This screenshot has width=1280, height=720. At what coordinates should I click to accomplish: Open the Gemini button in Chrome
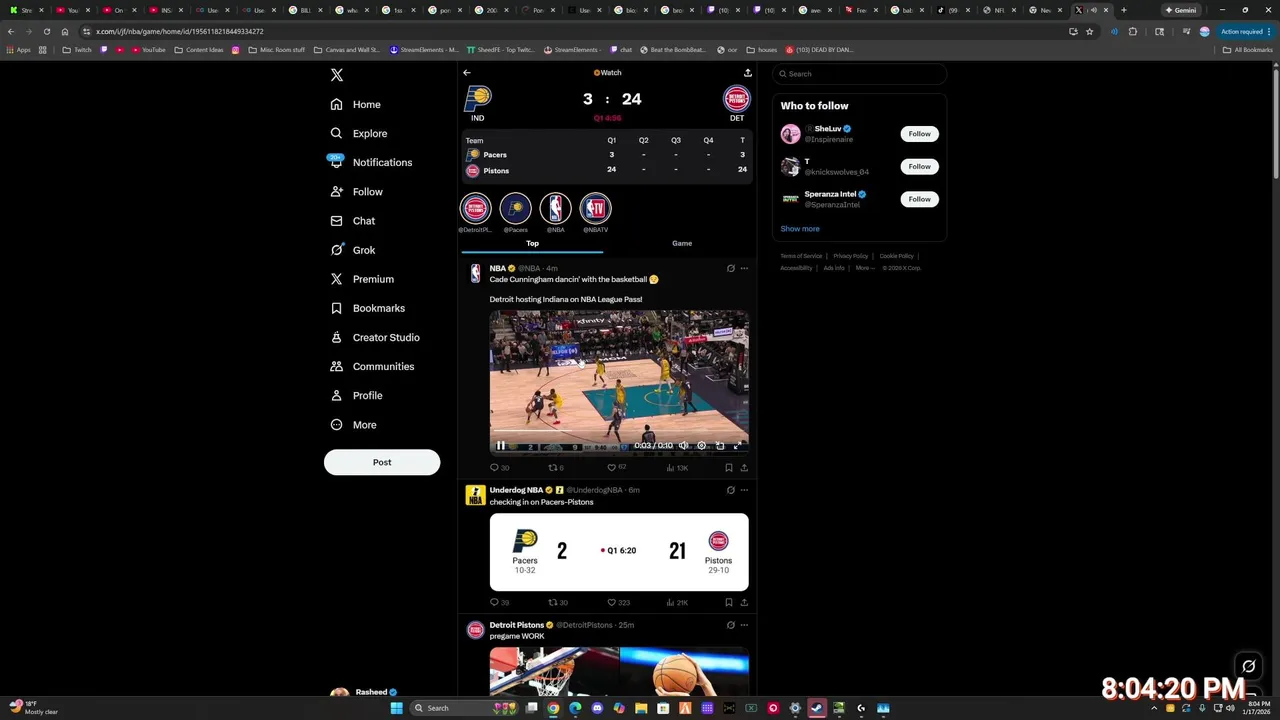[1180, 10]
